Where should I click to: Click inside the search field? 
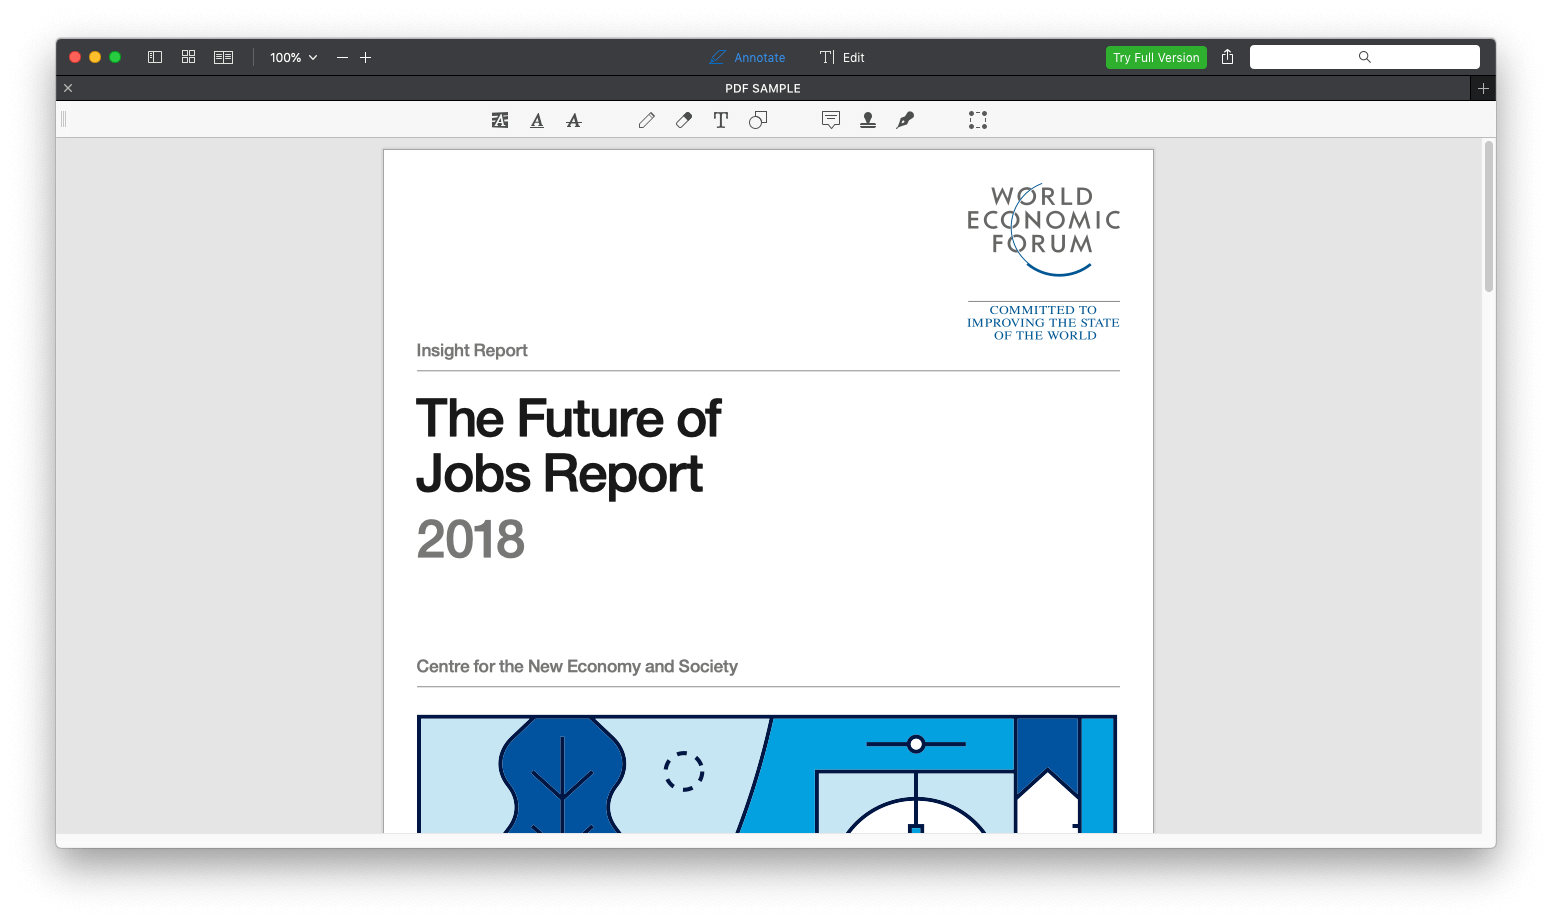pyautogui.click(x=1364, y=56)
